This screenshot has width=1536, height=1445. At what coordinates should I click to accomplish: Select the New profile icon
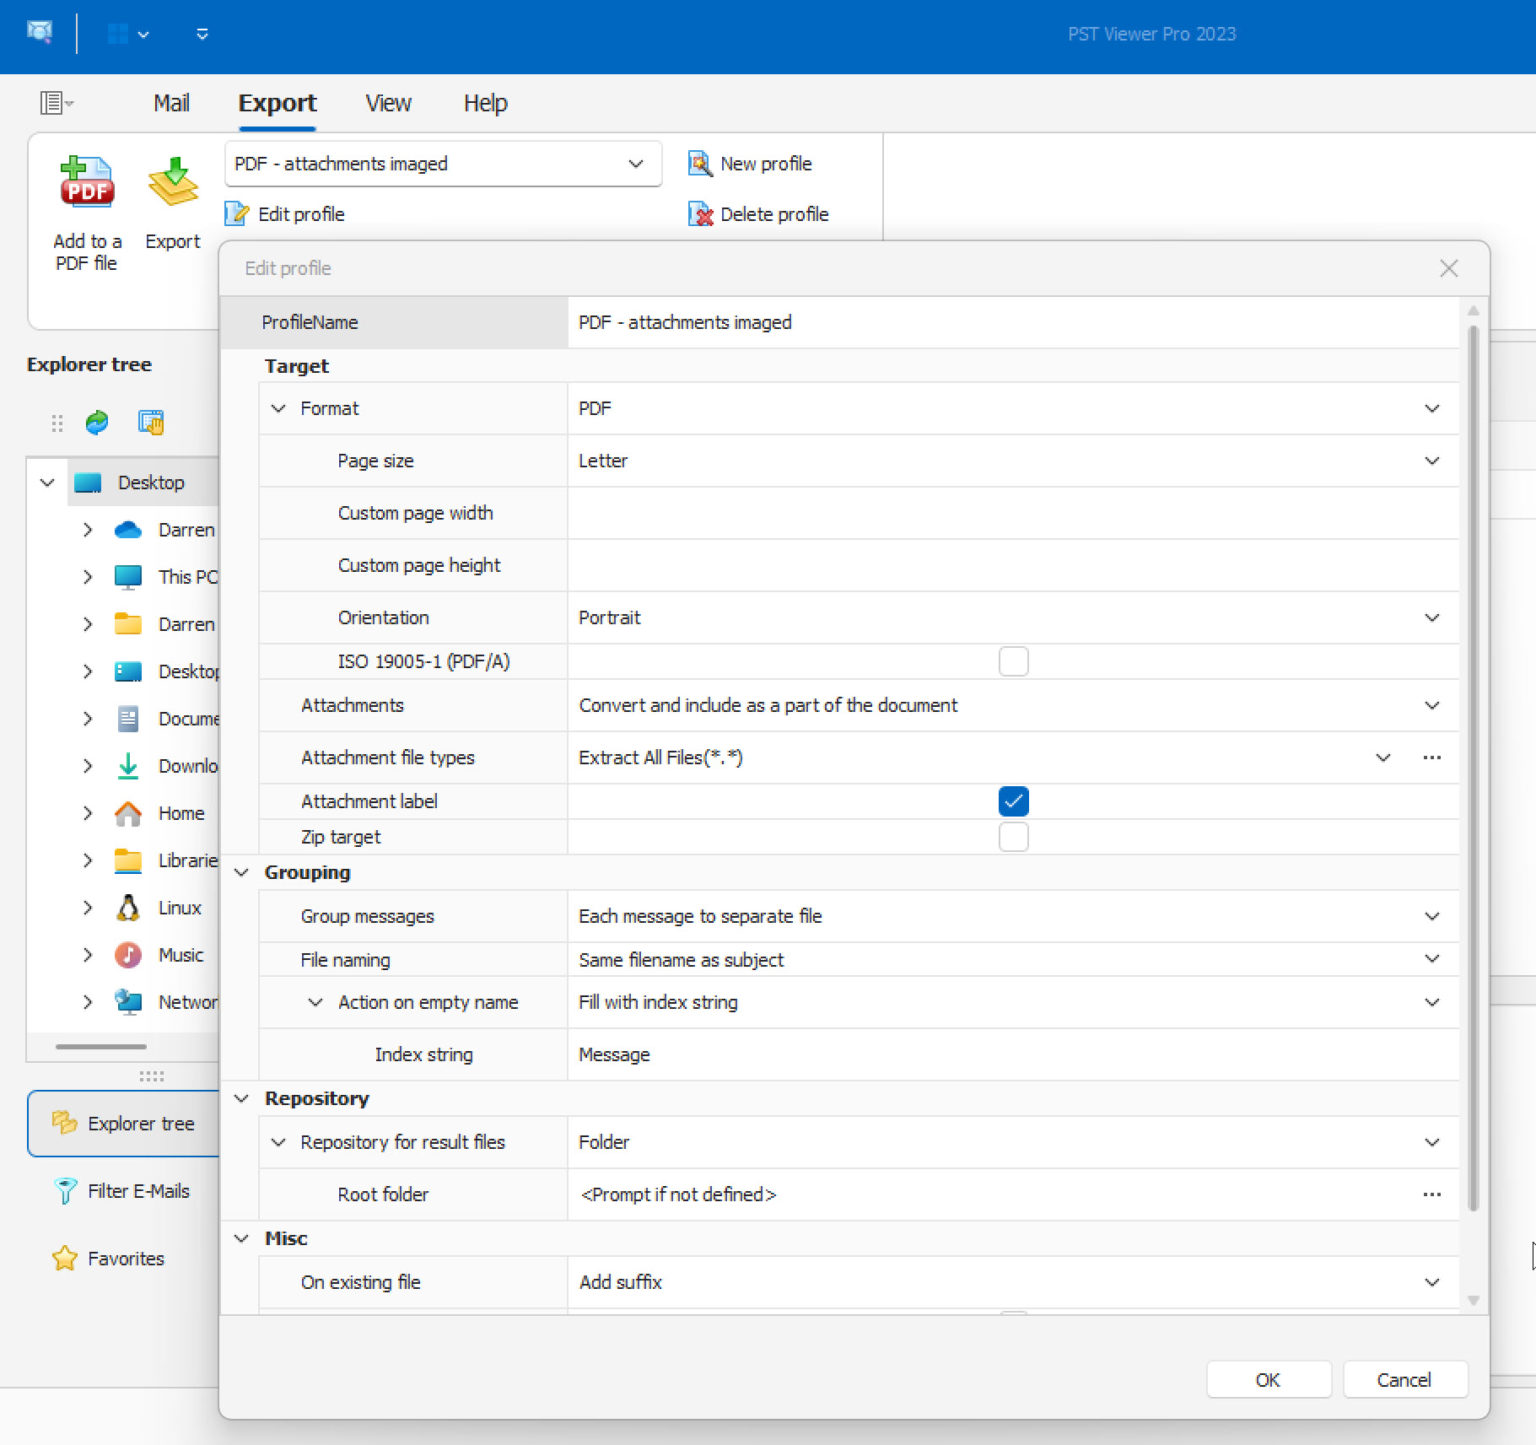tap(700, 163)
